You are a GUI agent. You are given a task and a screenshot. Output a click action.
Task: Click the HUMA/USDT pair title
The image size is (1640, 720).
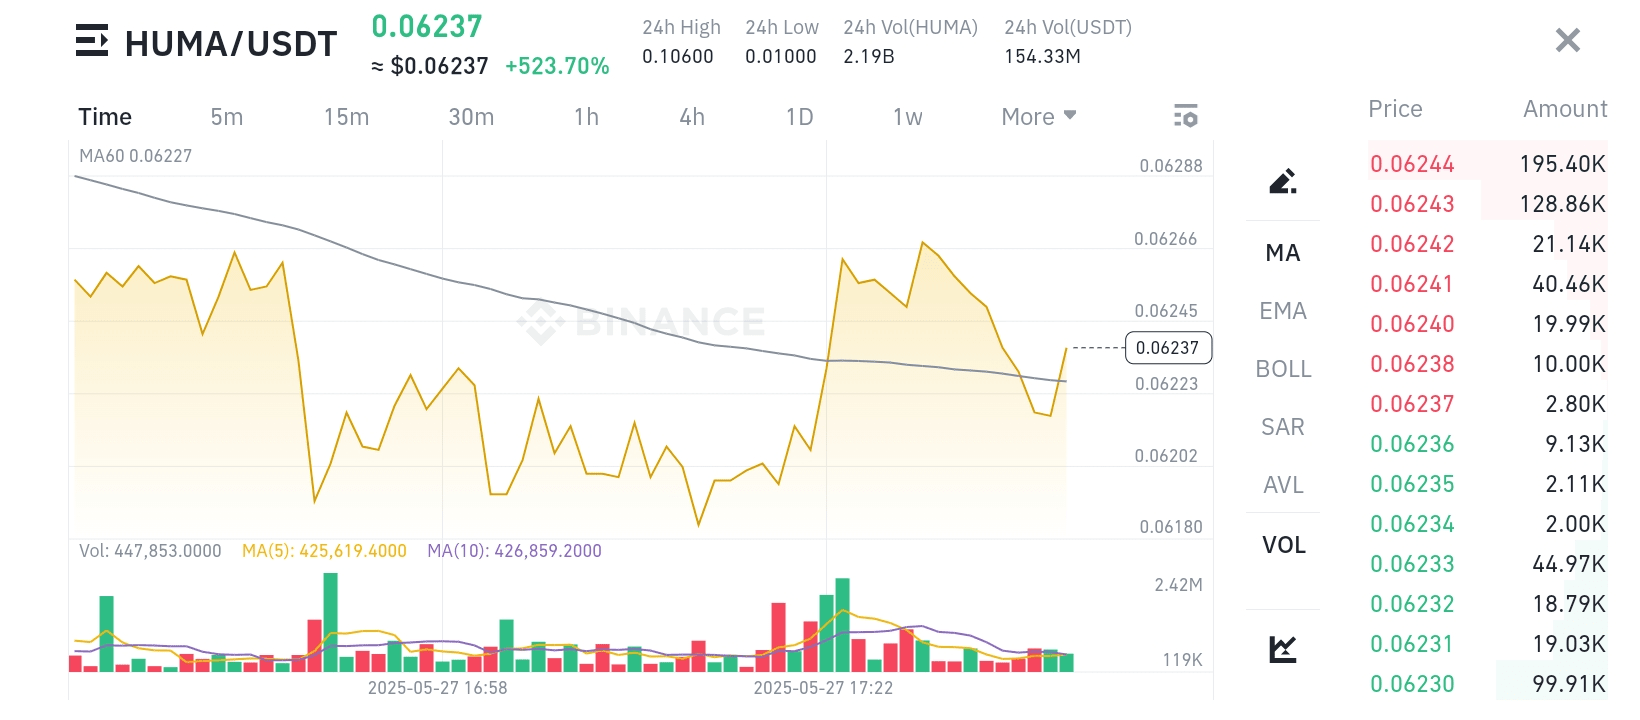(x=231, y=44)
